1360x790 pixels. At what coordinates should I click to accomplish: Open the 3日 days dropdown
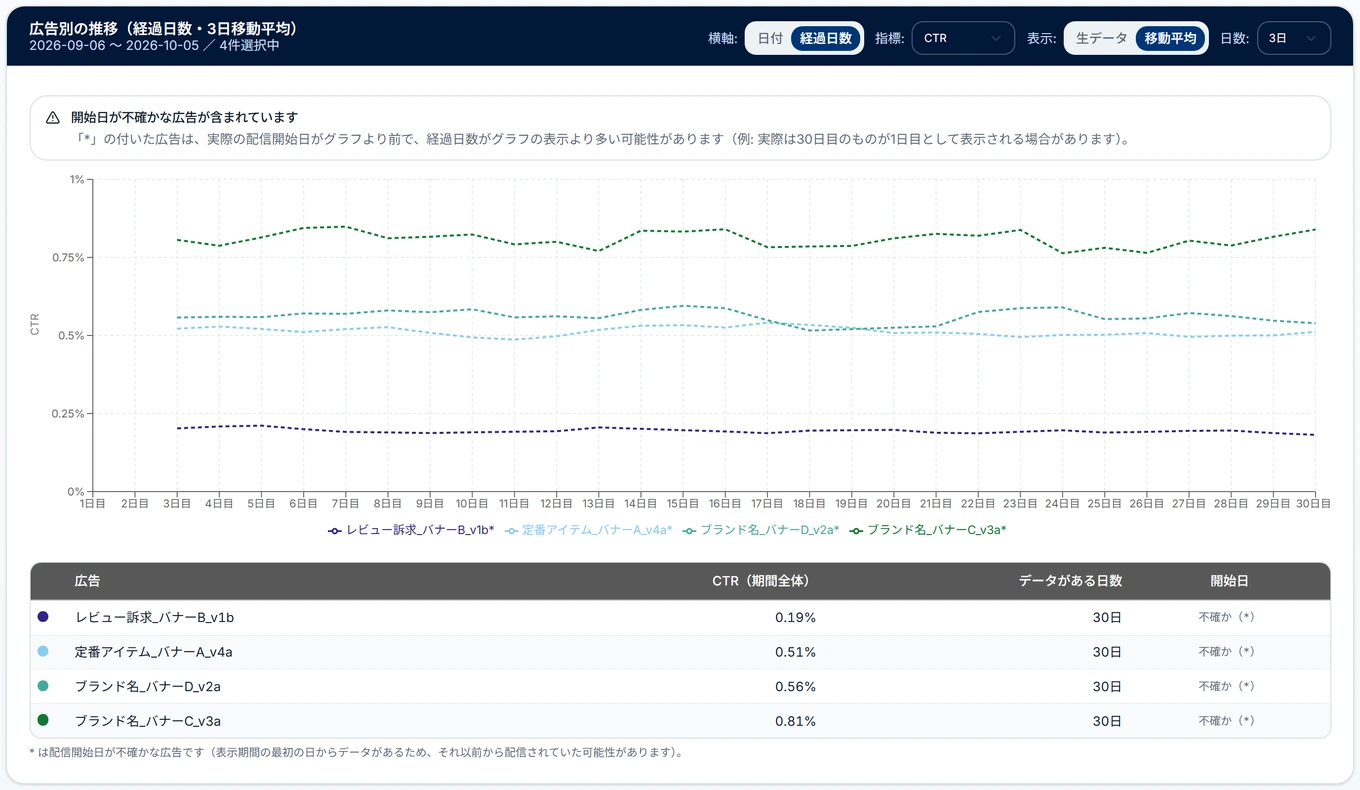click(x=1293, y=38)
